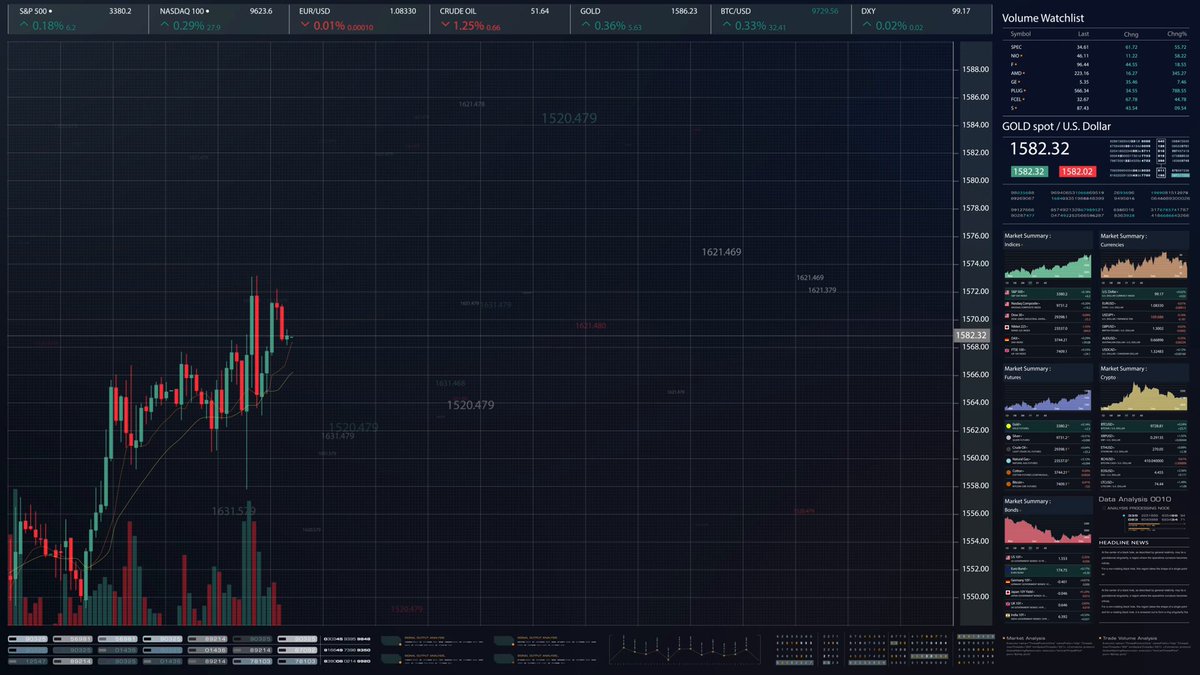
Task: Click the icon beside Natural Gas futures row
Action: pyautogui.click(x=1008, y=460)
